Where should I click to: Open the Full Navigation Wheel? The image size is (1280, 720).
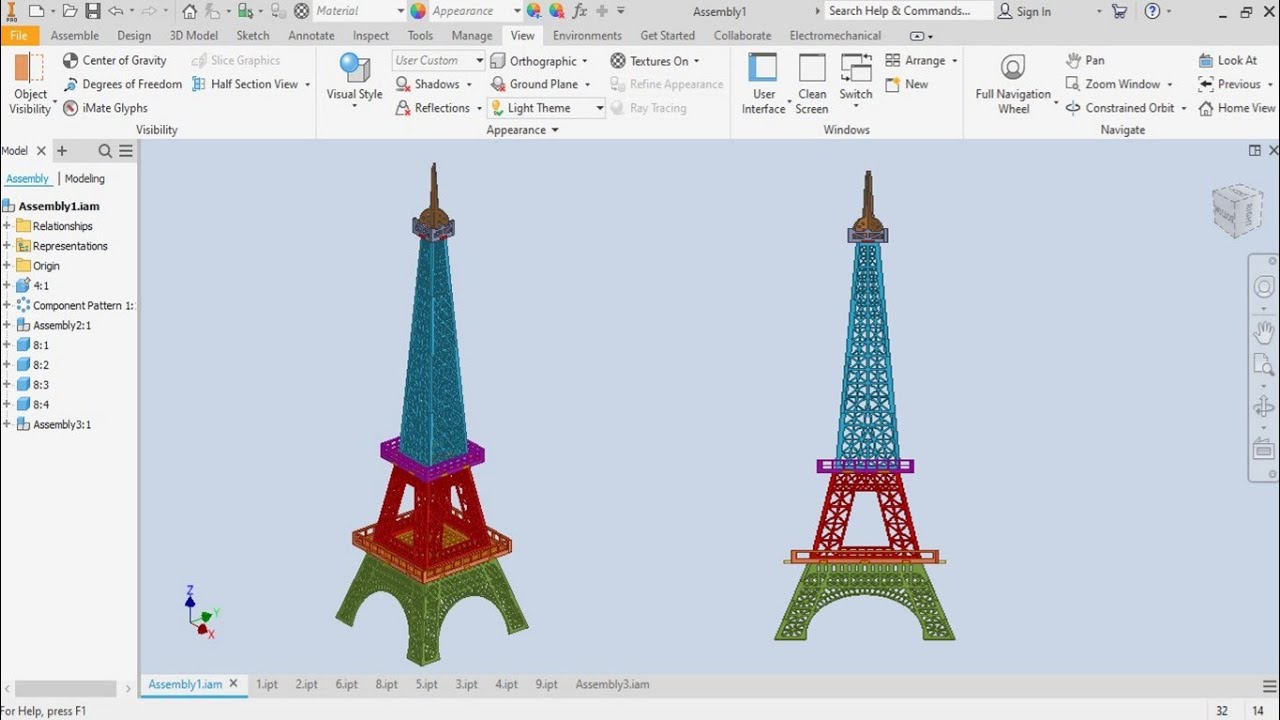1013,83
